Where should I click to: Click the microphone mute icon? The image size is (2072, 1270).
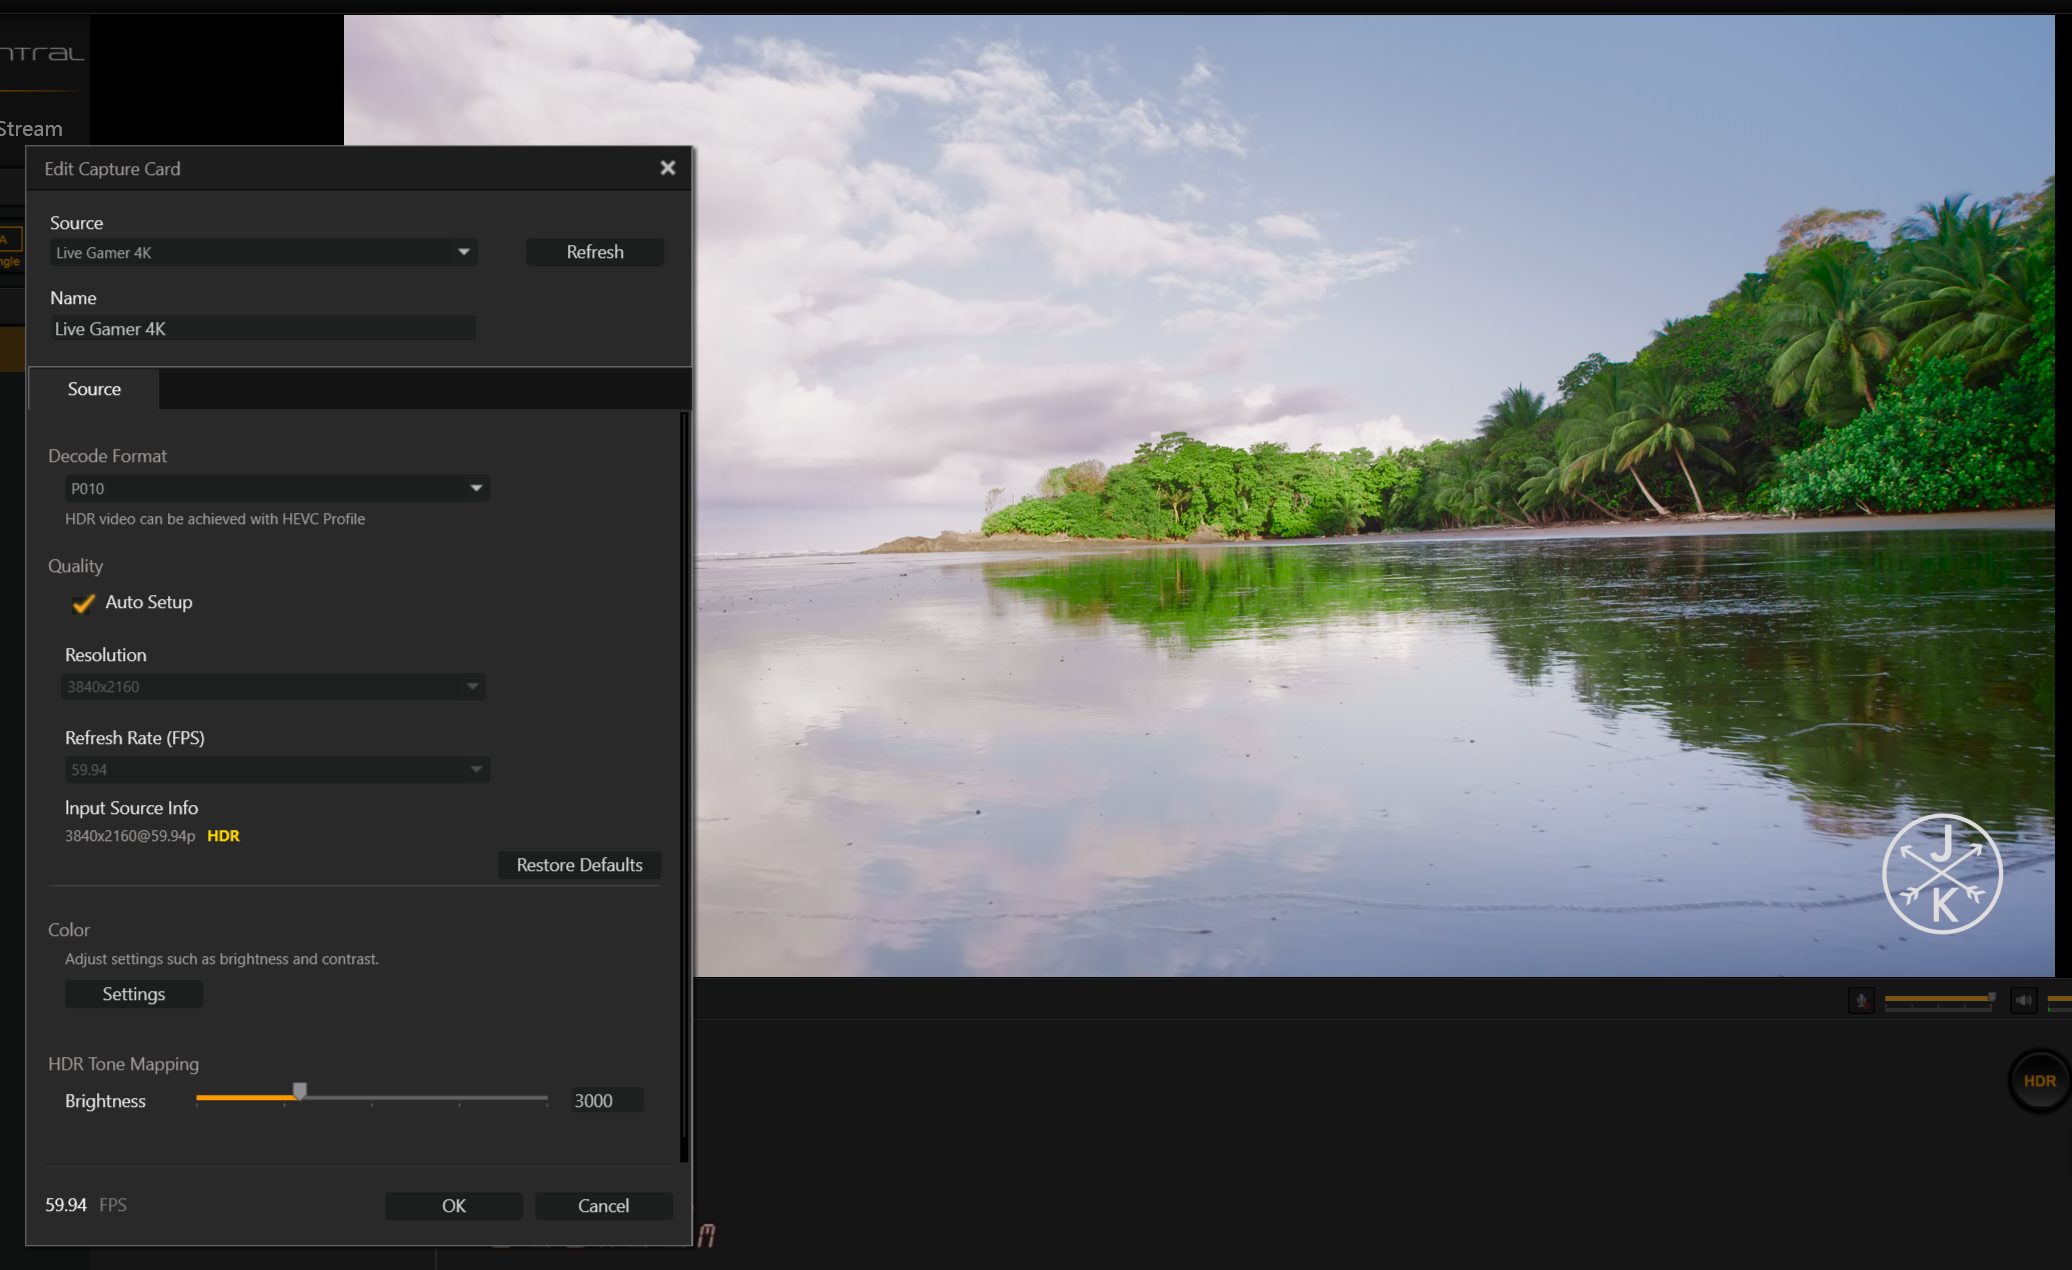tap(1861, 1000)
